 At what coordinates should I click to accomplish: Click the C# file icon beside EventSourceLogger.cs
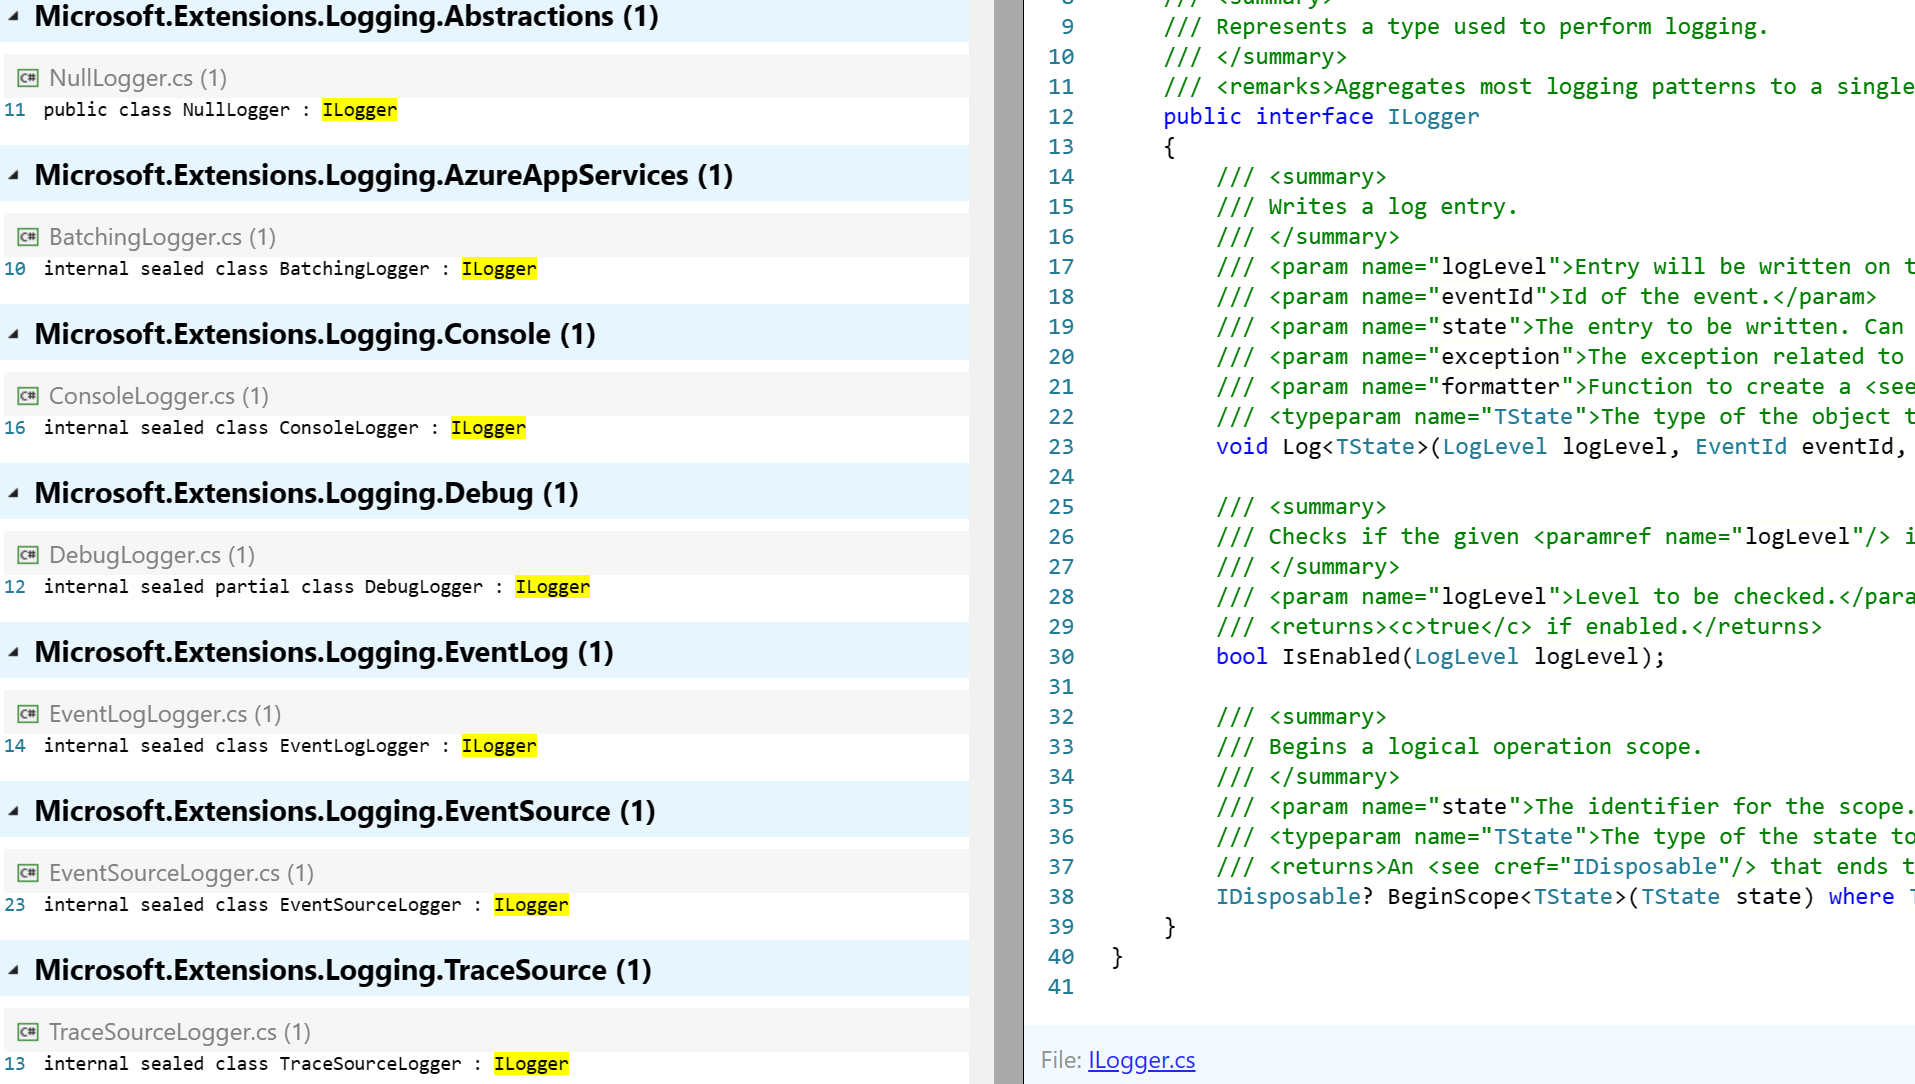click(28, 873)
